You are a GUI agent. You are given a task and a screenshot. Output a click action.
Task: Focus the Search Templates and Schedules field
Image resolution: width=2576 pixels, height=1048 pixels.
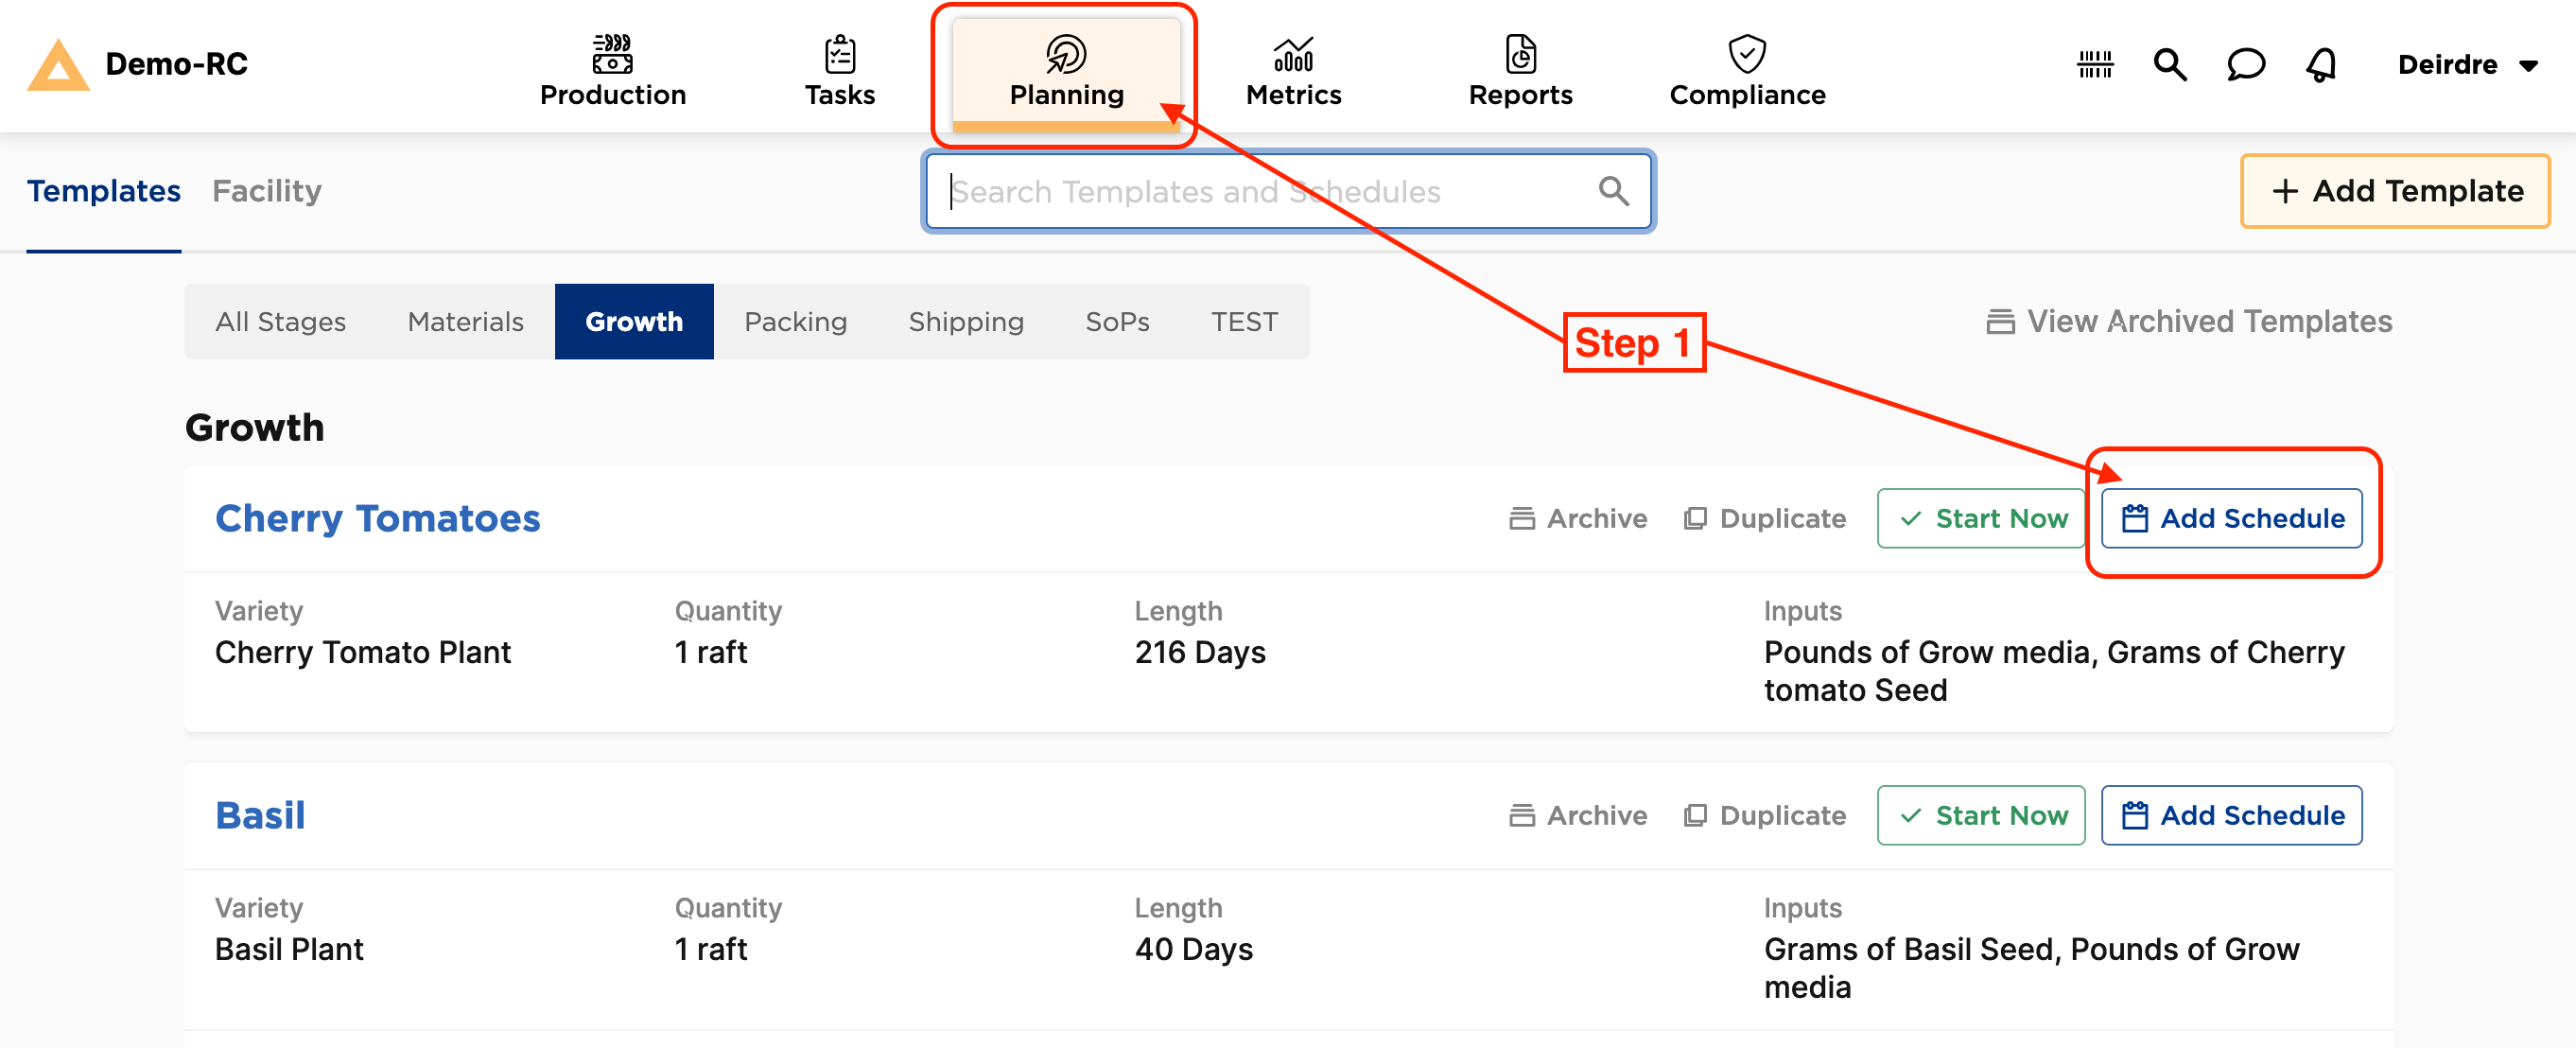(1288, 191)
